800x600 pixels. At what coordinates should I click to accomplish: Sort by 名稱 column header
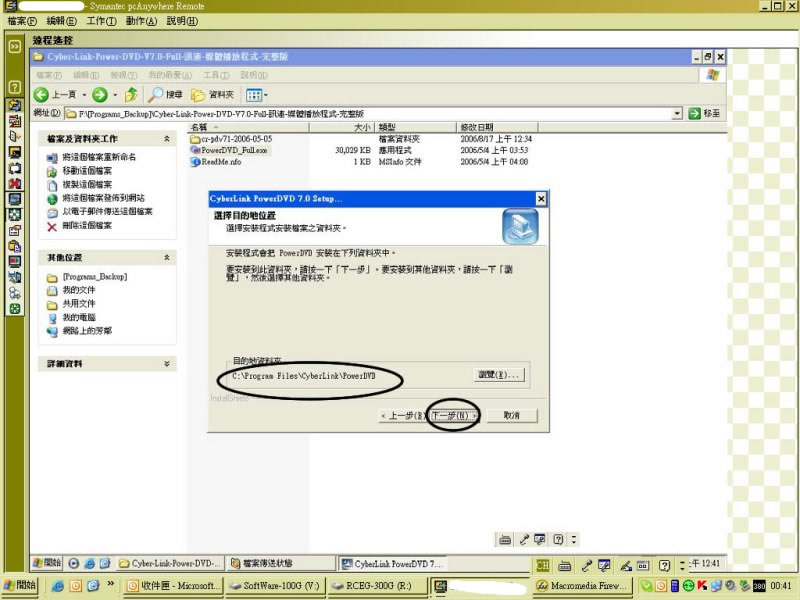[248, 127]
